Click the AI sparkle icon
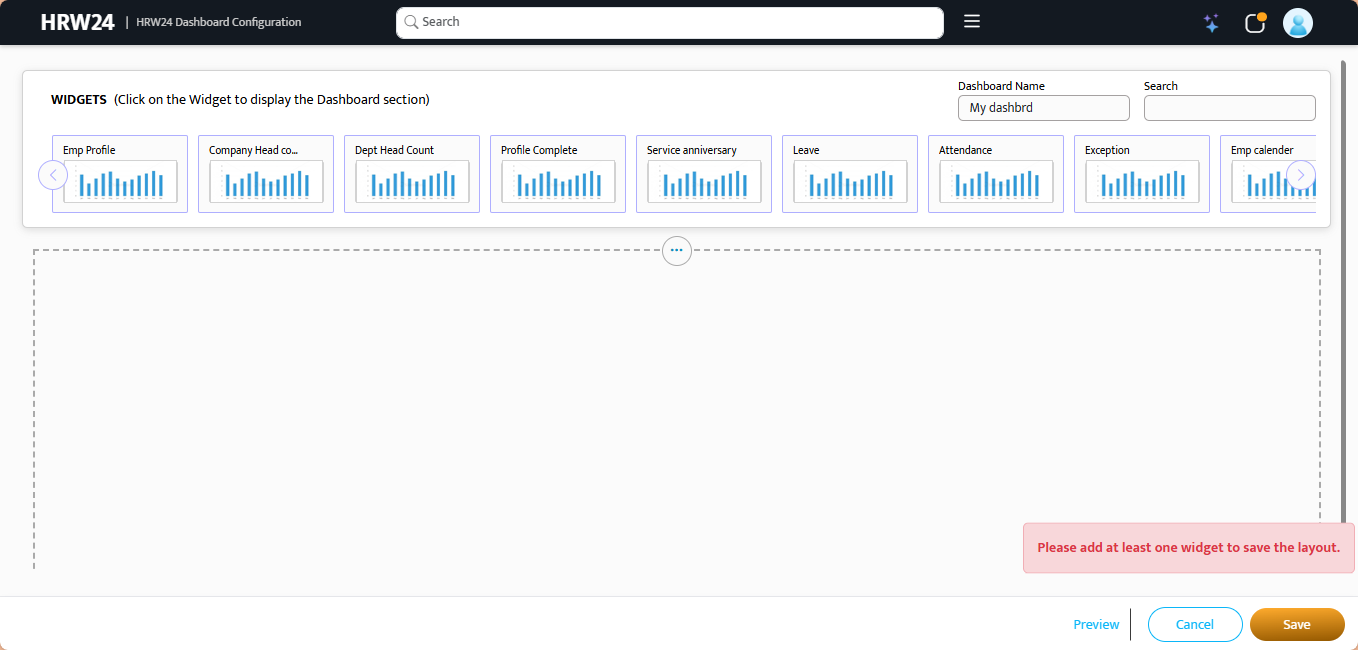Viewport: 1358px width, 650px height. [1211, 23]
